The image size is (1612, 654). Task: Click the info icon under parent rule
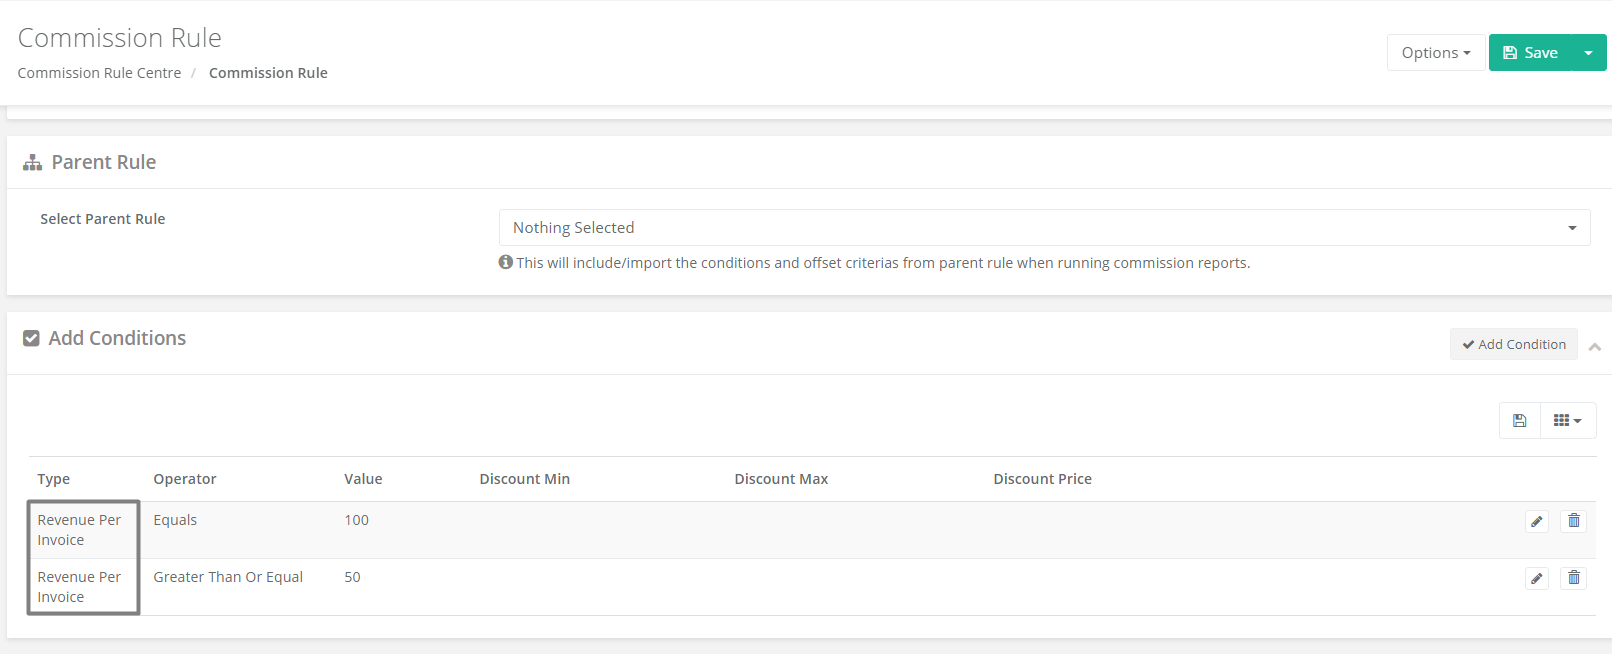(x=506, y=262)
